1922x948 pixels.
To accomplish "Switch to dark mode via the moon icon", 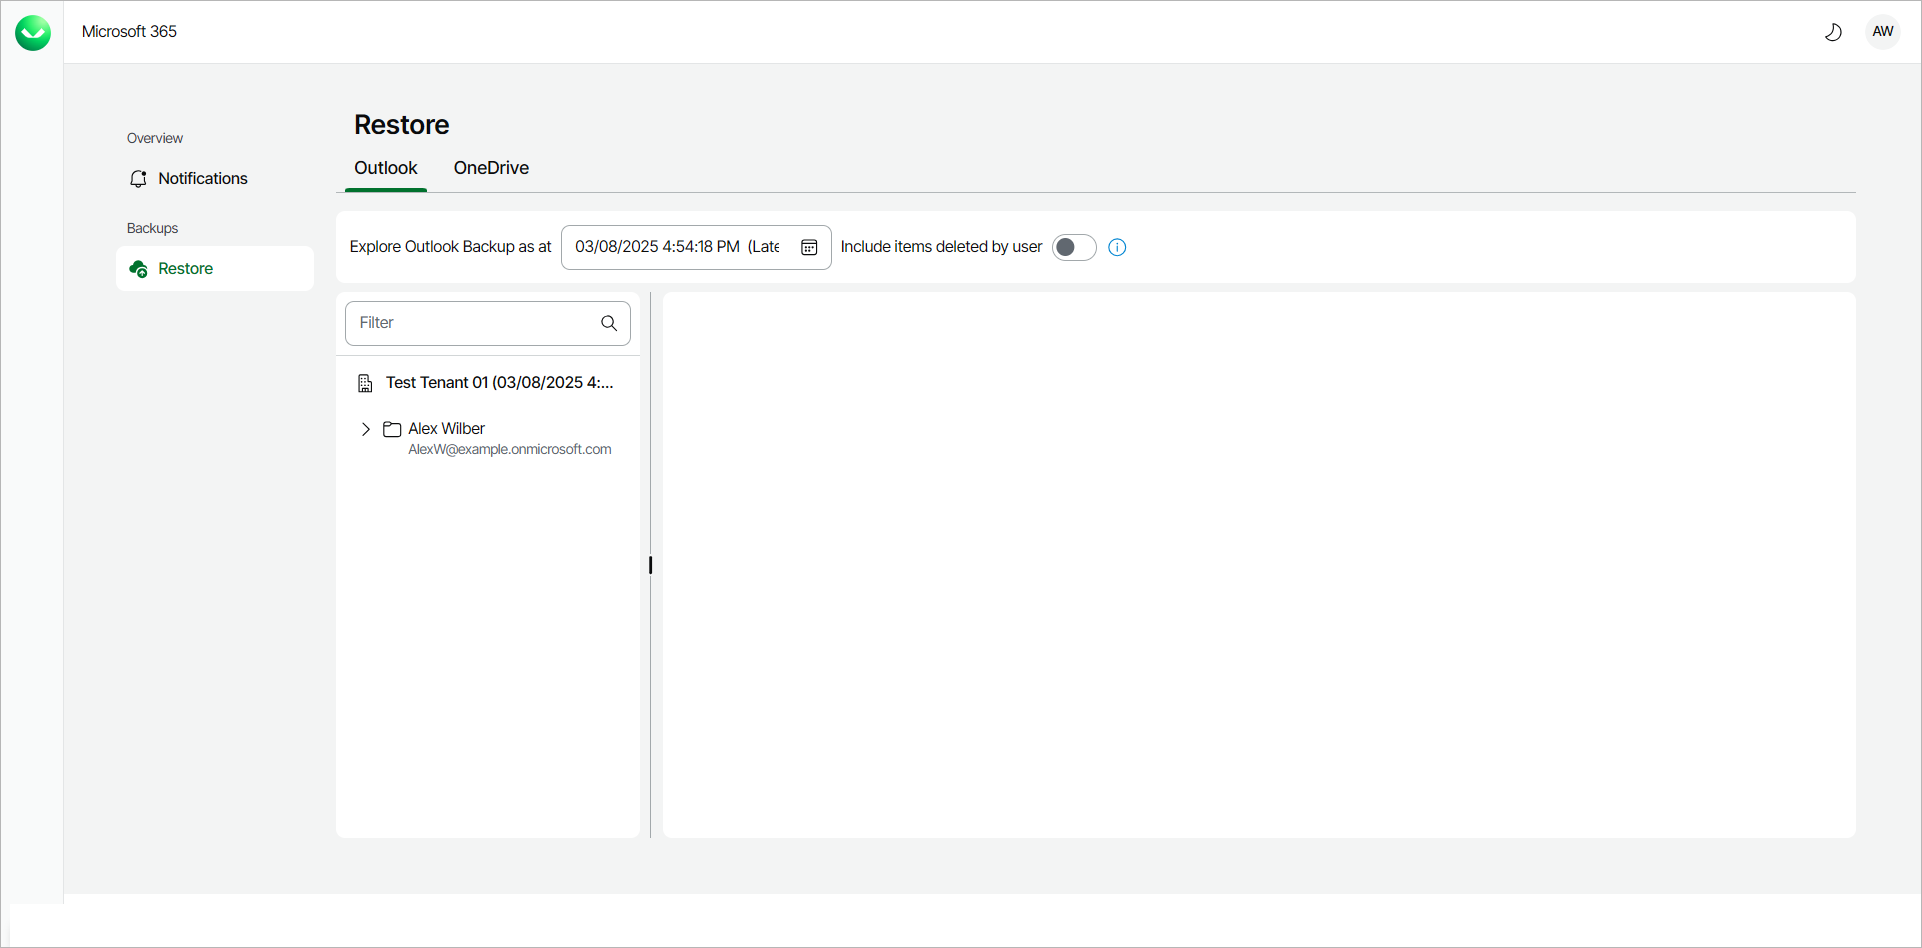I will click(x=1833, y=31).
